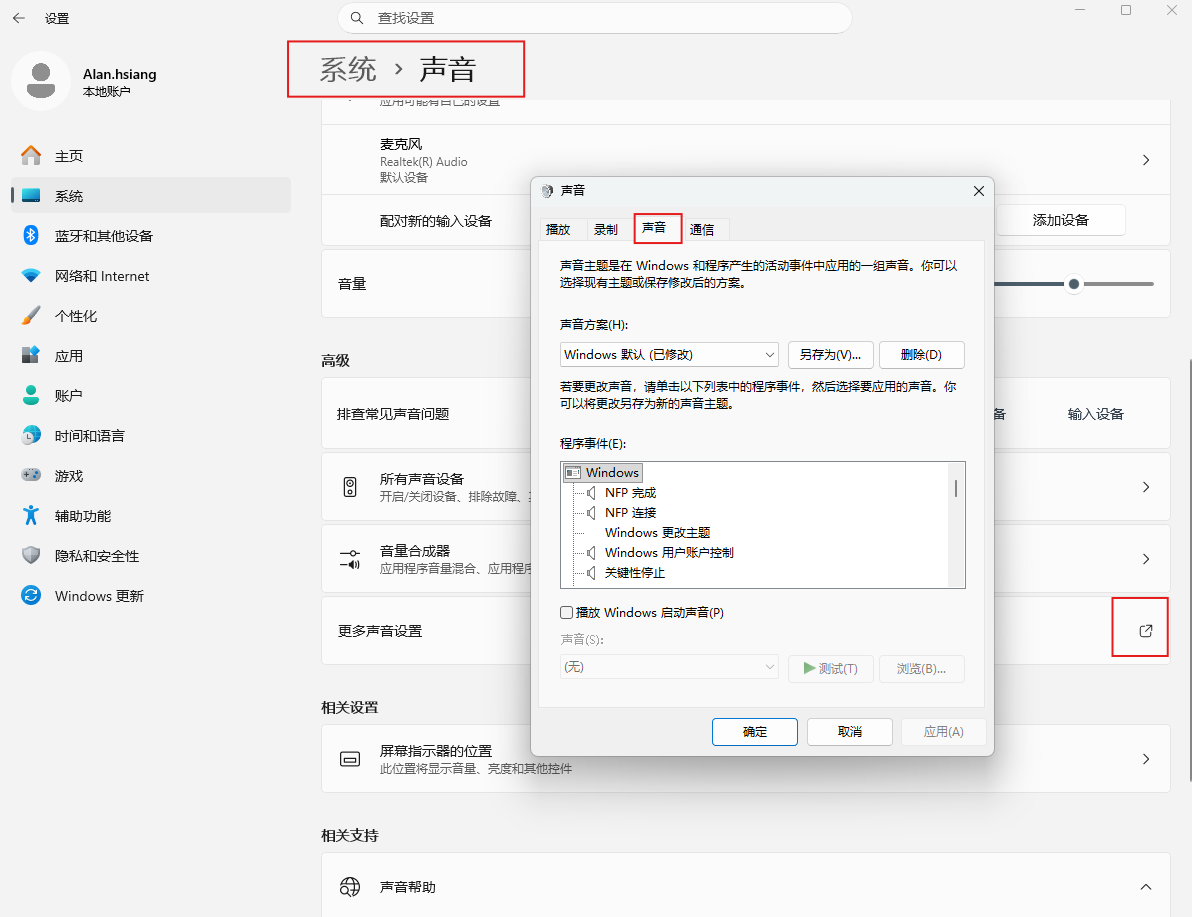Expand the 音量合成器 row chevron
1192x917 pixels.
click(1146, 559)
